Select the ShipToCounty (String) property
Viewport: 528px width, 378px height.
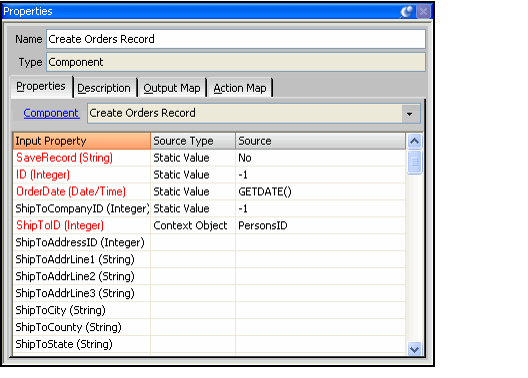point(82,327)
